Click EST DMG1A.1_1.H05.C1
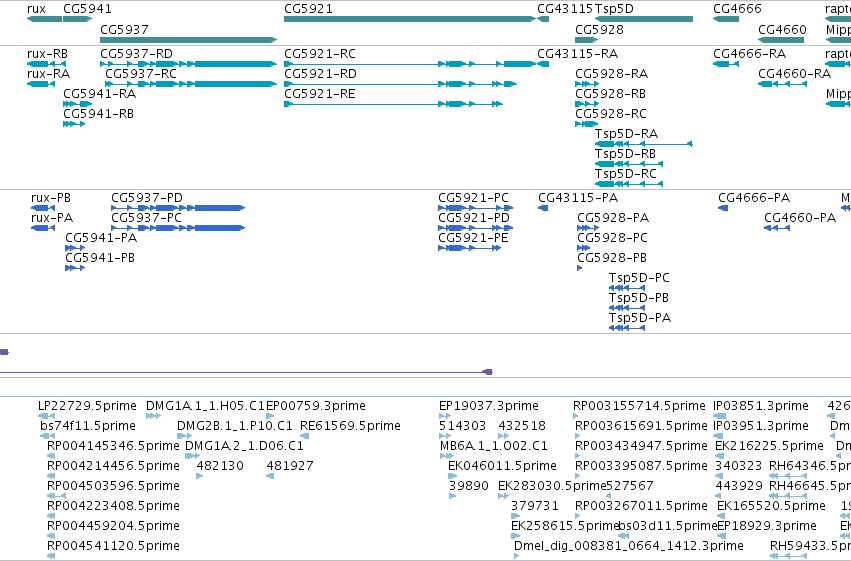 point(205,406)
